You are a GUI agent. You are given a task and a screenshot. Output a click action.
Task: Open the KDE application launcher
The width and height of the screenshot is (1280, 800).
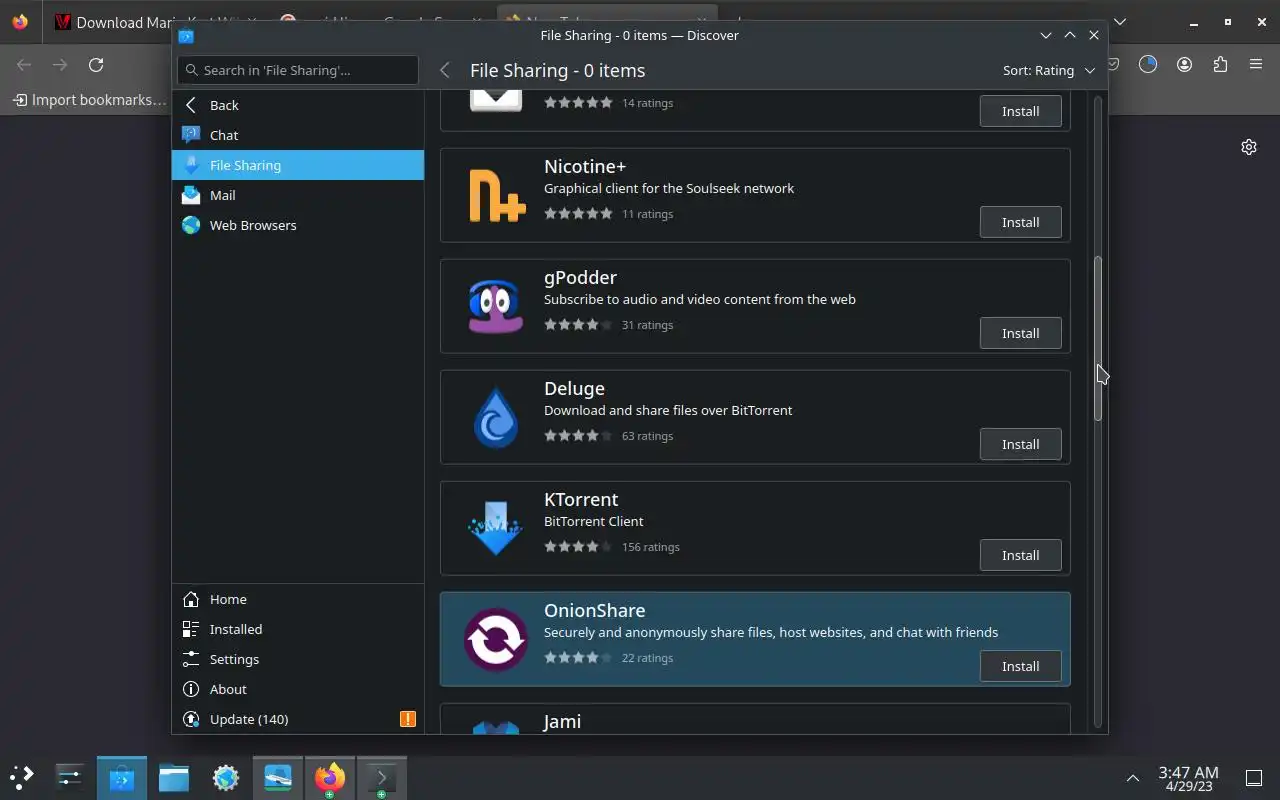point(22,777)
